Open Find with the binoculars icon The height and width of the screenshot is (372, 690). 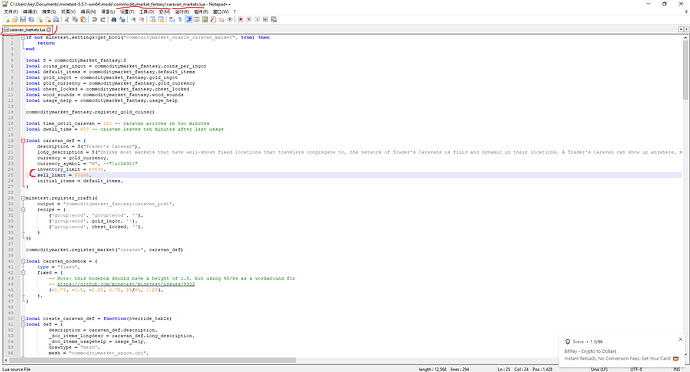113,19
